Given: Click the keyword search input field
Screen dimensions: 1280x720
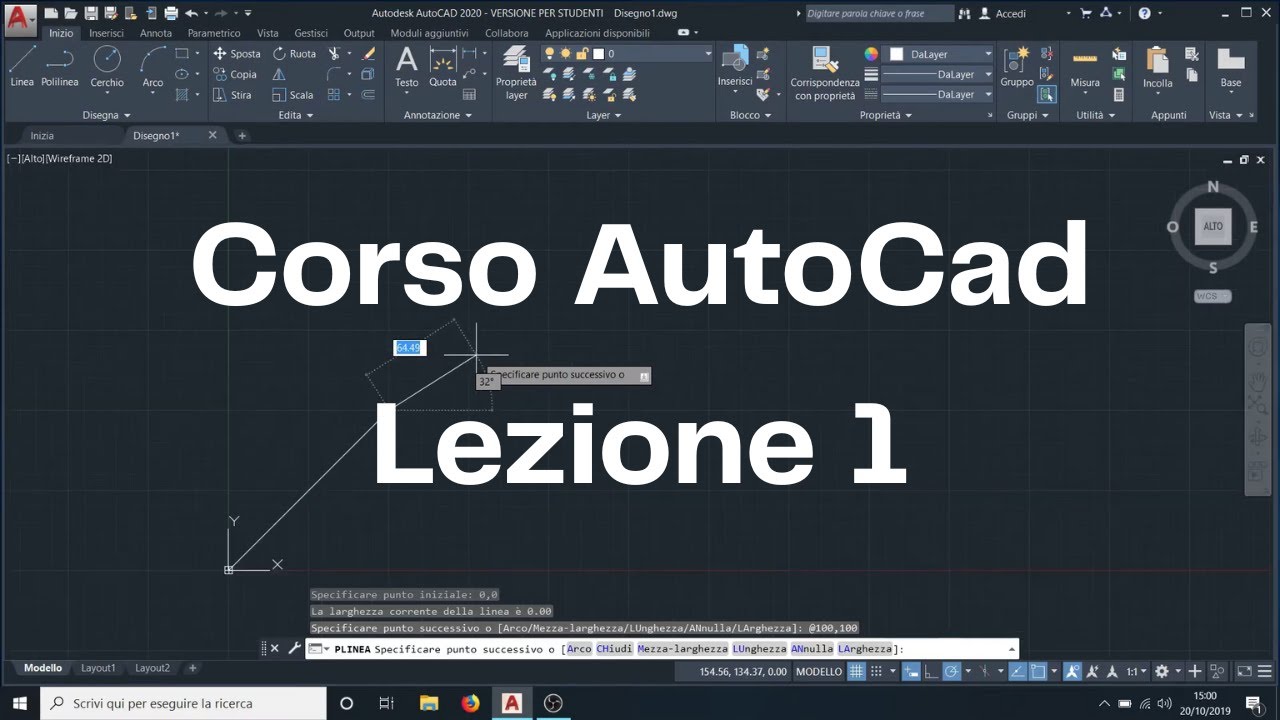Looking at the screenshot, I should click(x=879, y=14).
